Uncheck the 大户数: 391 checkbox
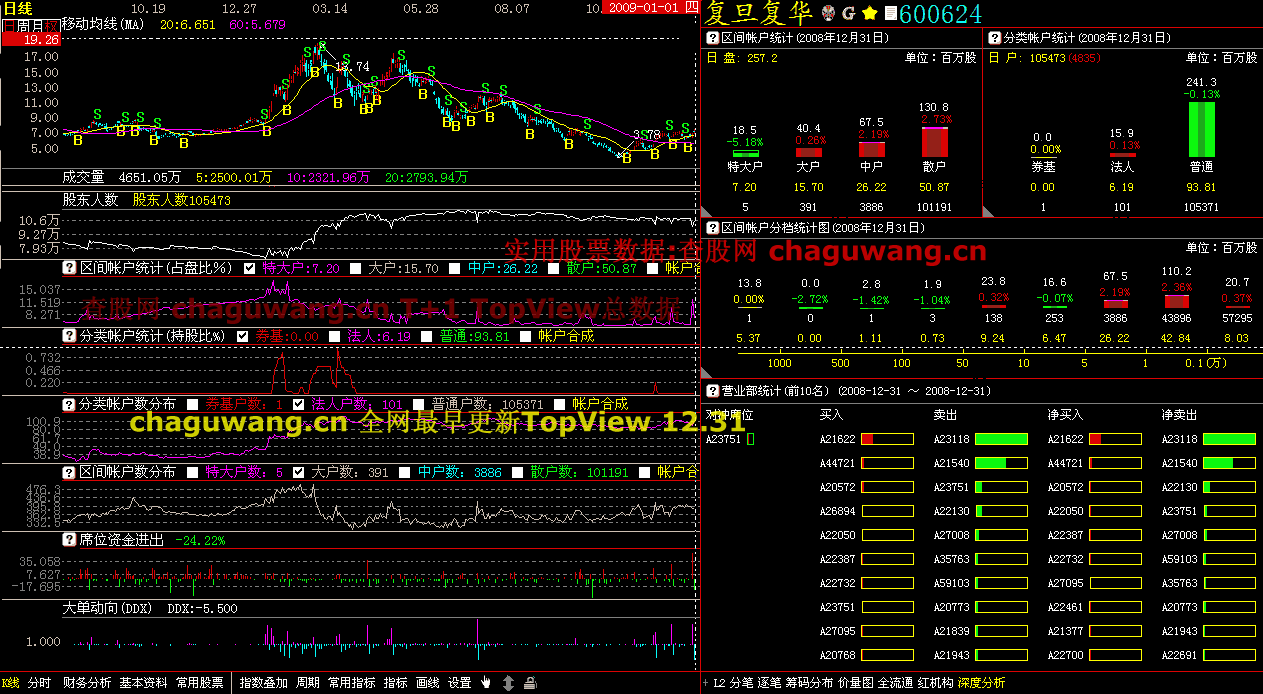Viewport: 1263px width, 694px height. click(298, 472)
